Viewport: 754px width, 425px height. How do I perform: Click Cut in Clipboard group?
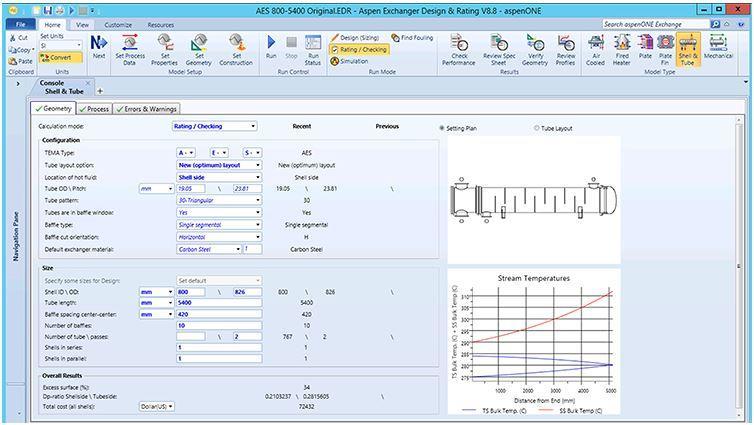click(x=19, y=38)
